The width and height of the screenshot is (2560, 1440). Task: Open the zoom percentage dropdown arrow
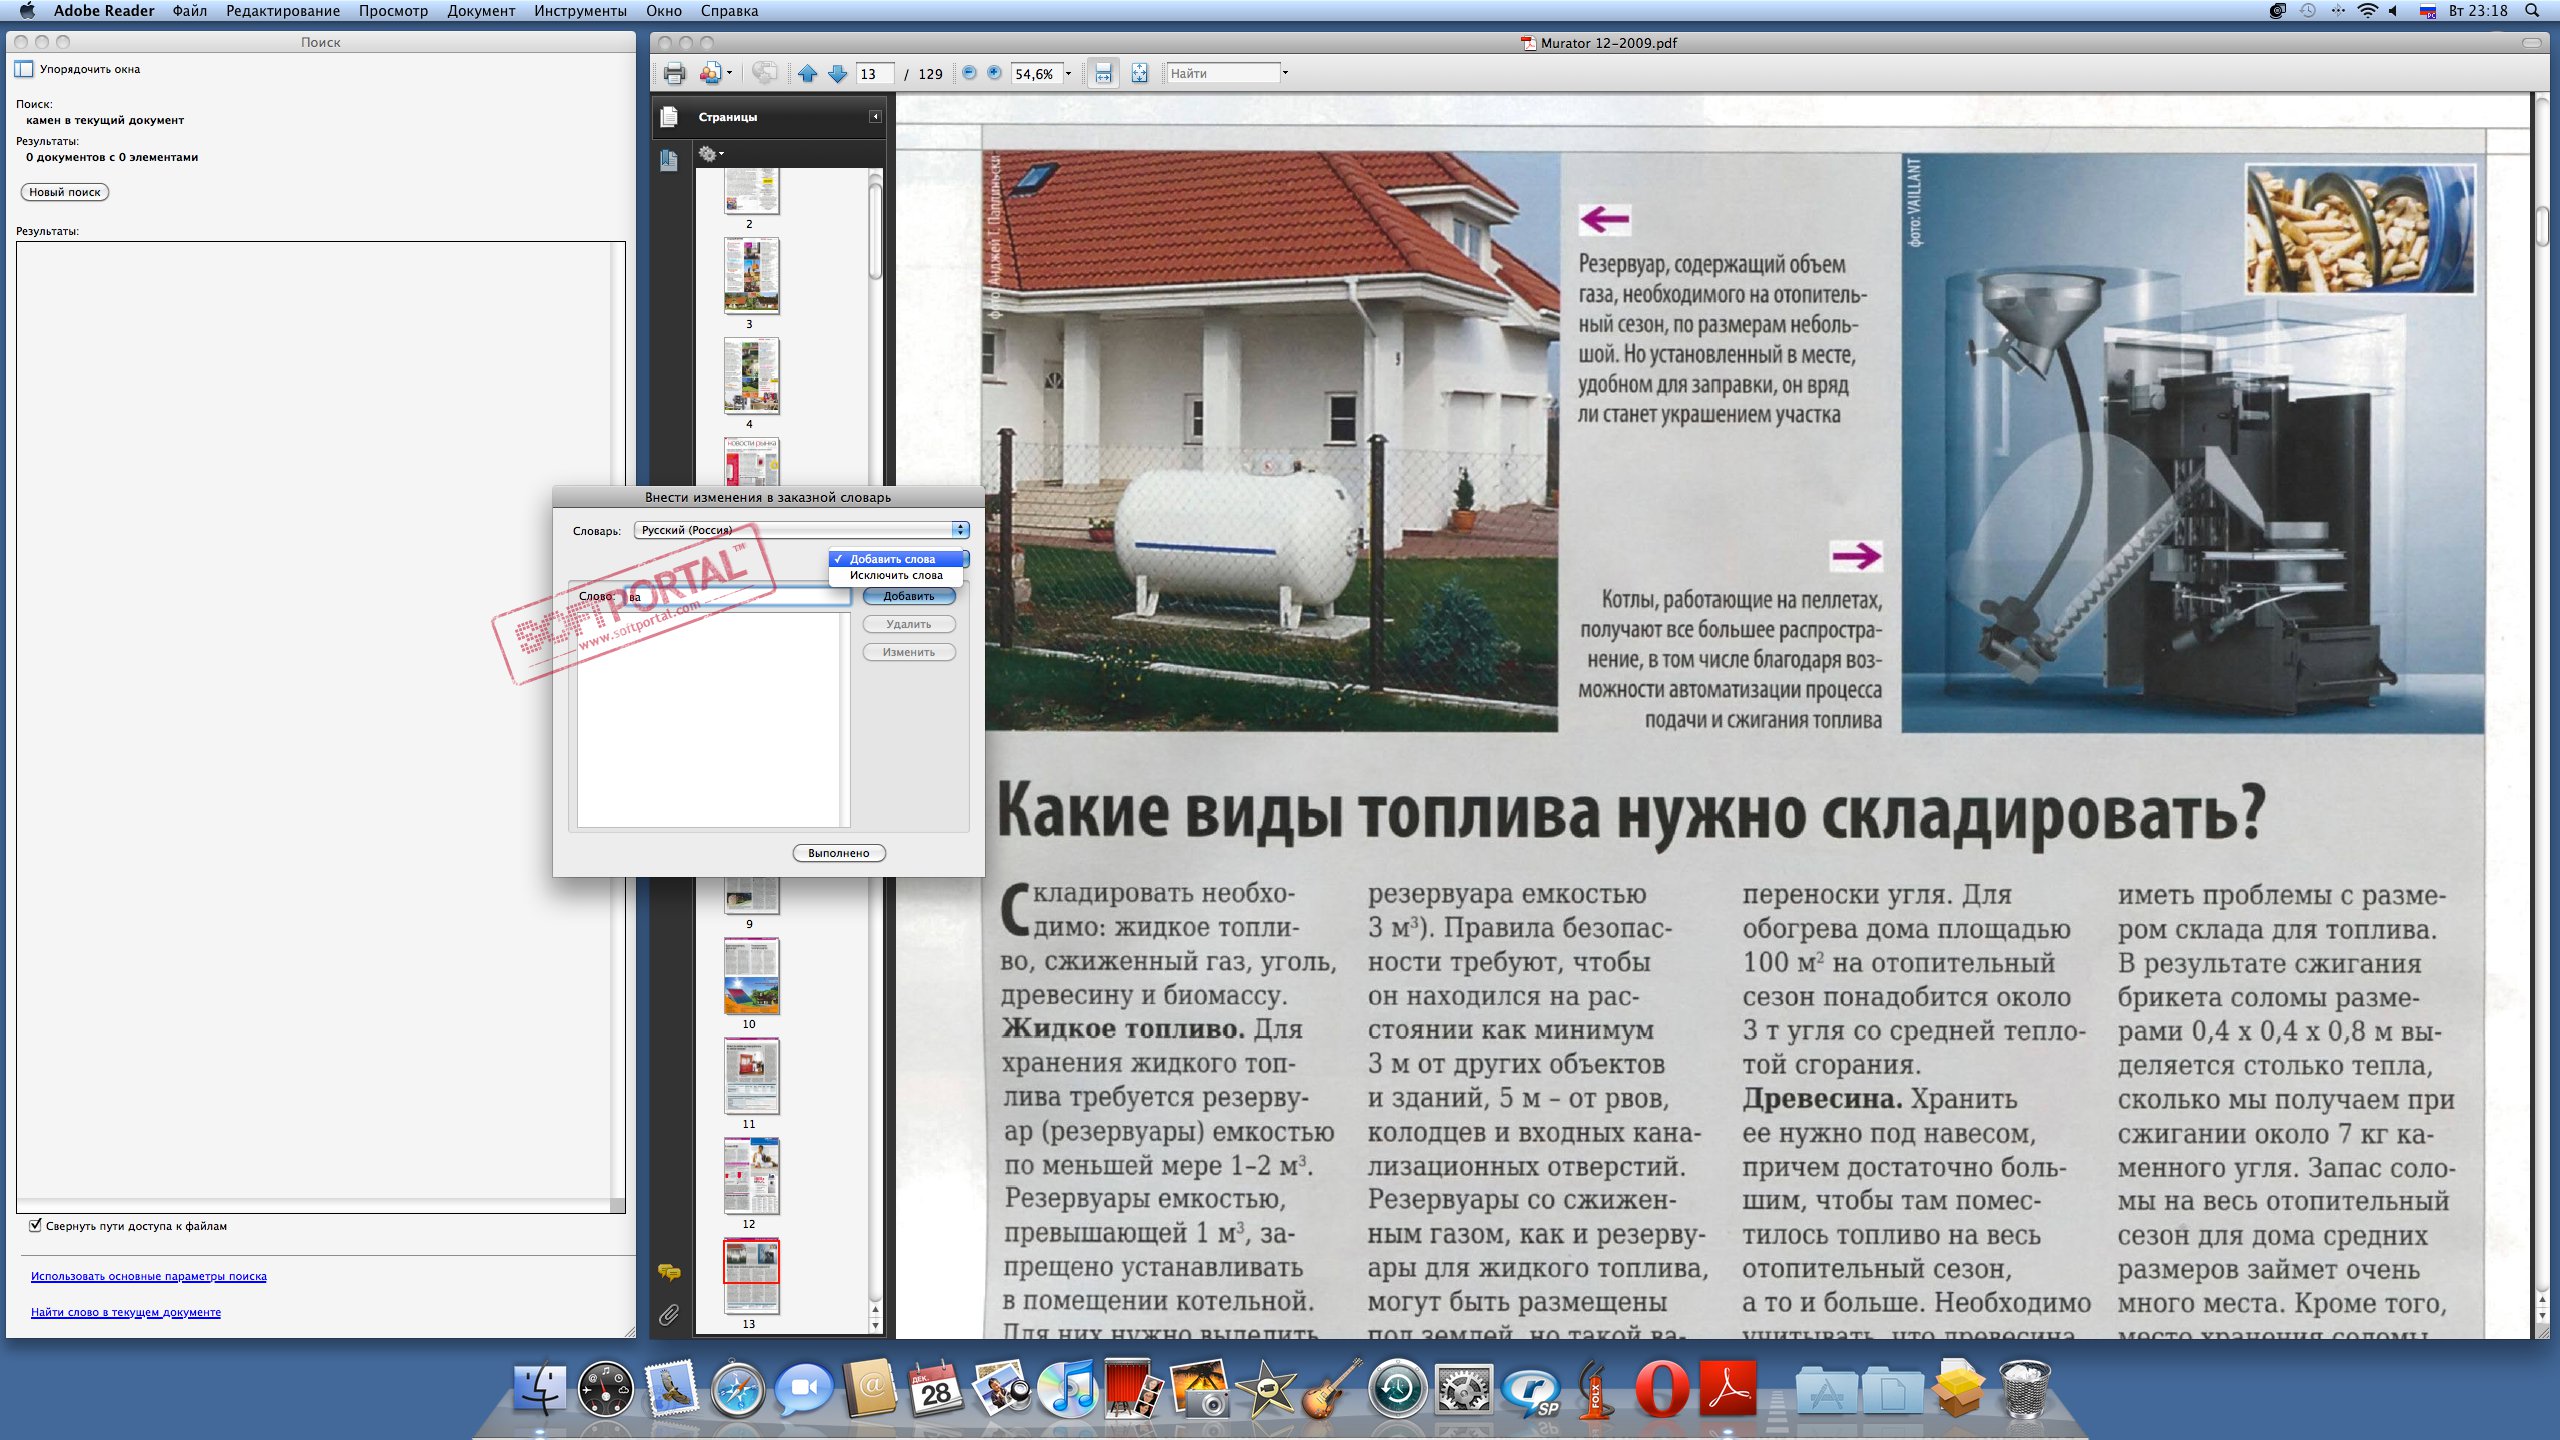(x=1068, y=73)
